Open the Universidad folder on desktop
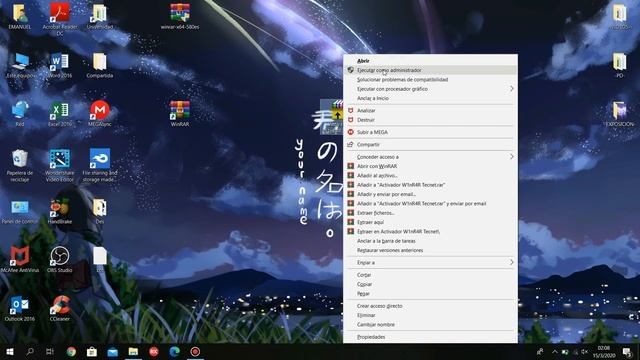The width and height of the screenshot is (640, 360). click(x=100, y=16)
